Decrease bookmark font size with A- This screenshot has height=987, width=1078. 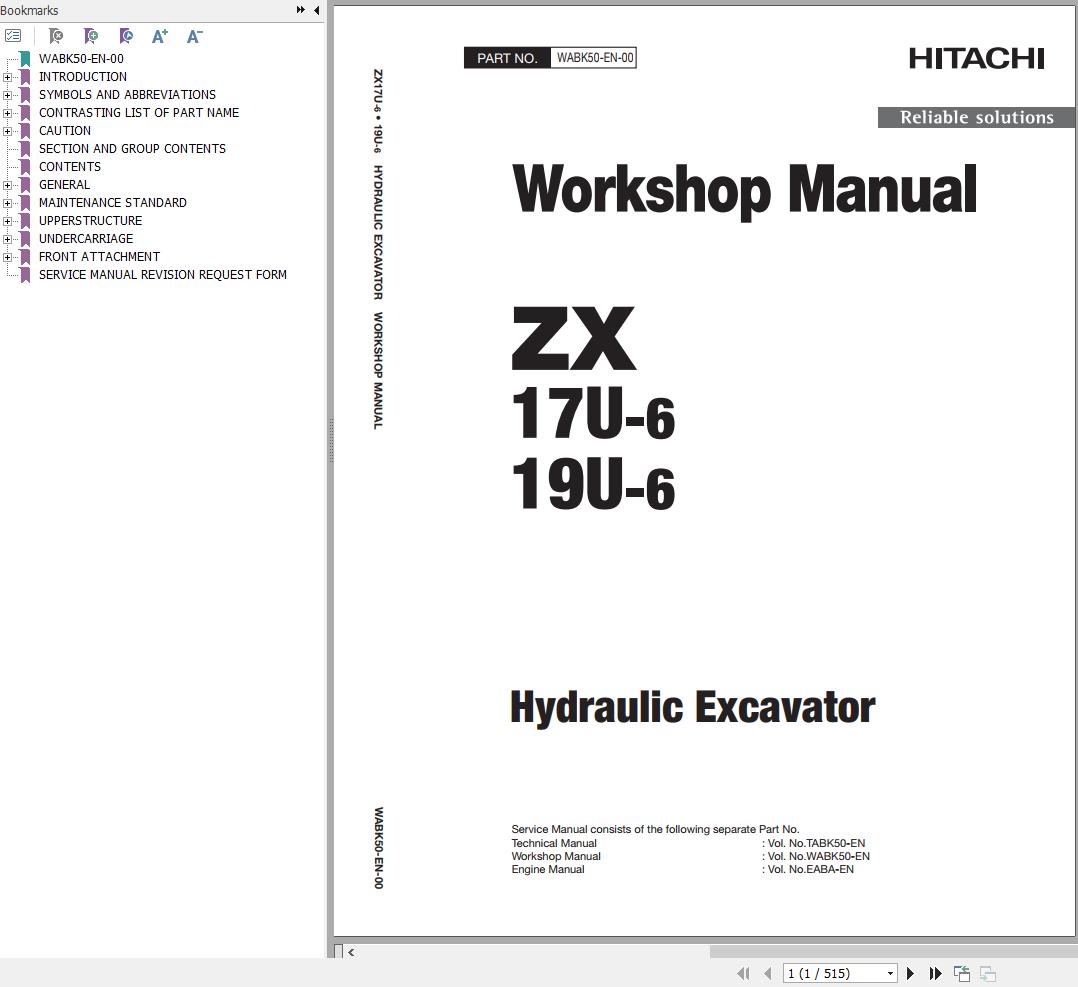click(x=195, y=36)
